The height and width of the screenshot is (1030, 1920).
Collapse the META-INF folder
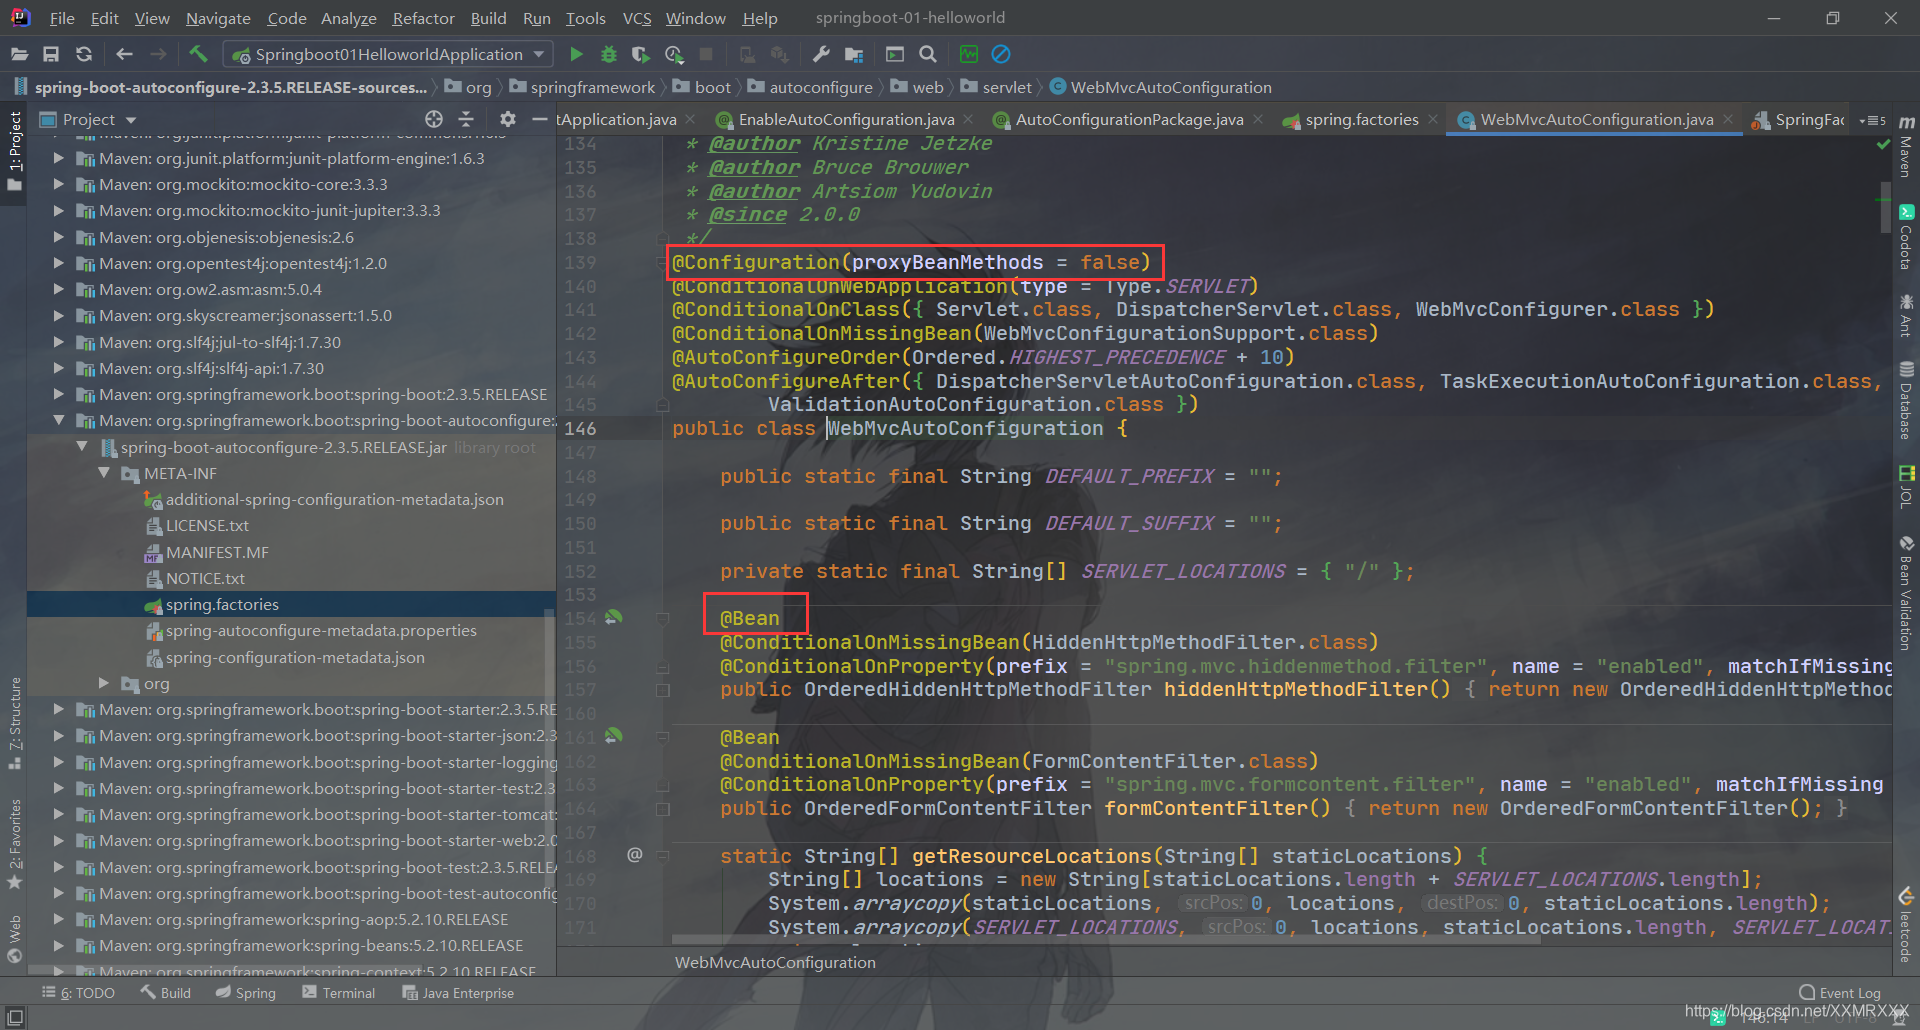pos(104,473)
